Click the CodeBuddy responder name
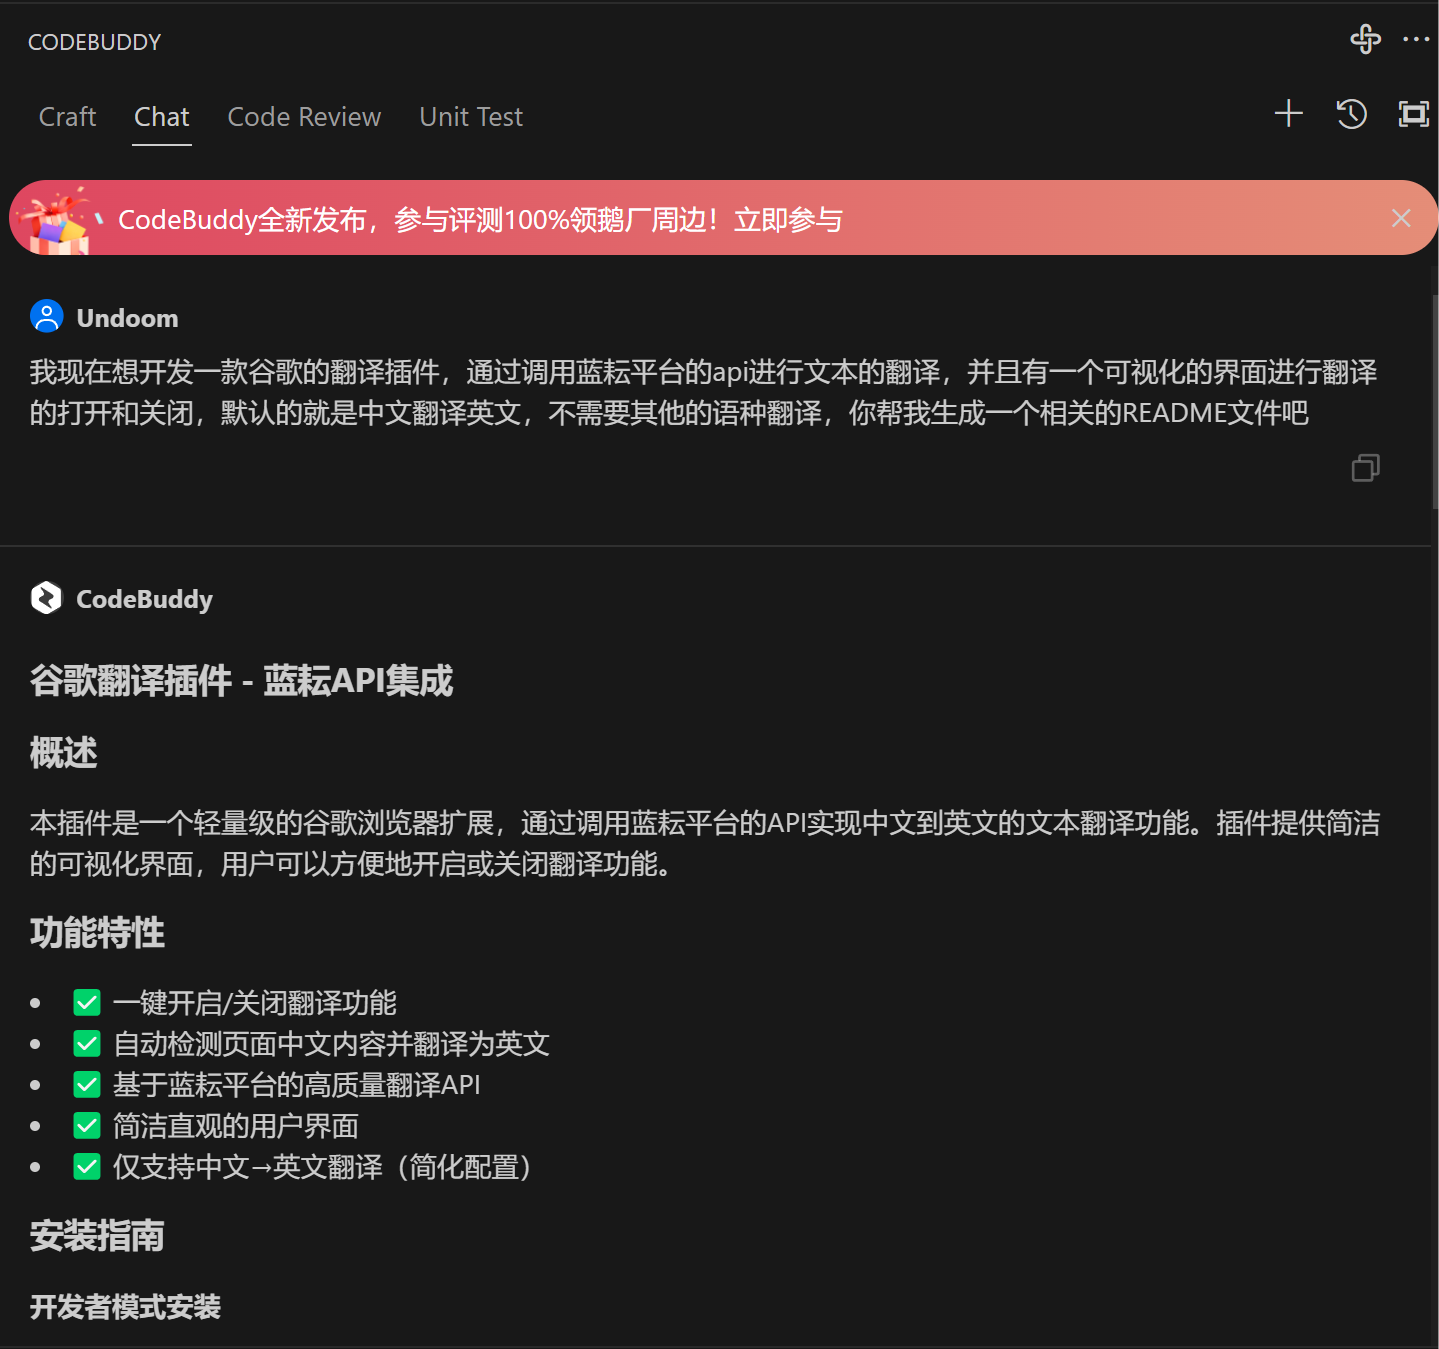1439x1349 pixels. tap(144, 599)
